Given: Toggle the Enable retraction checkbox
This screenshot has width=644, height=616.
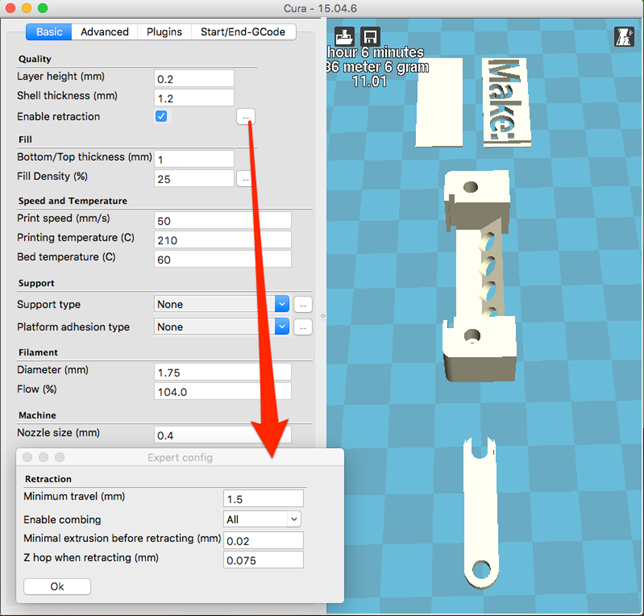Looking at the screenshot, I should coord(161,116).
